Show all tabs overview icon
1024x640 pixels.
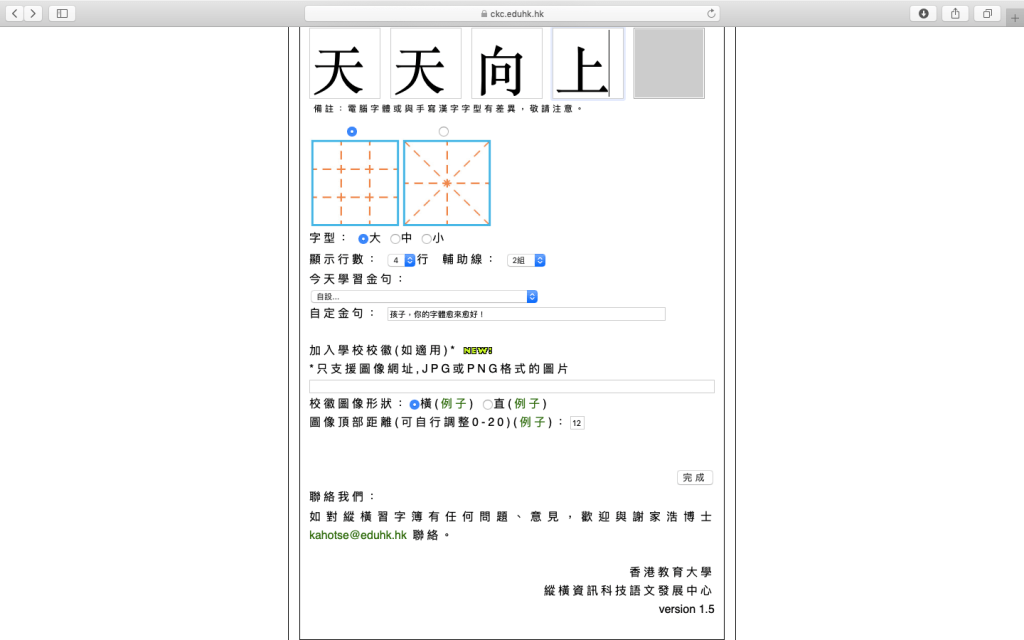coord(987,13)
